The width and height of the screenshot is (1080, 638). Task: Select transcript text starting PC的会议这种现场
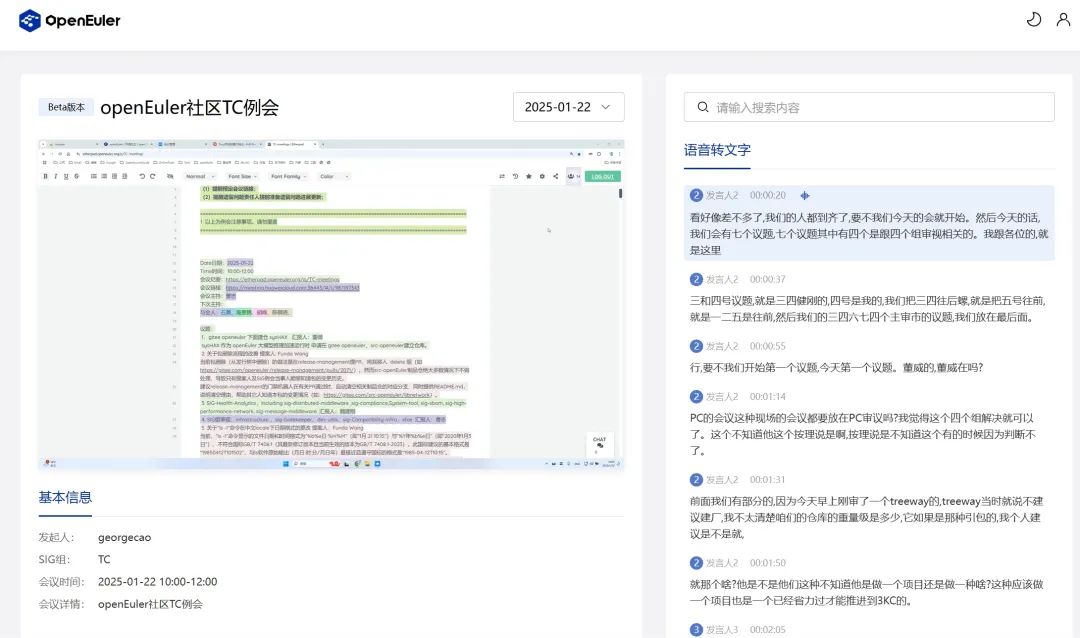tap(862, 434)
